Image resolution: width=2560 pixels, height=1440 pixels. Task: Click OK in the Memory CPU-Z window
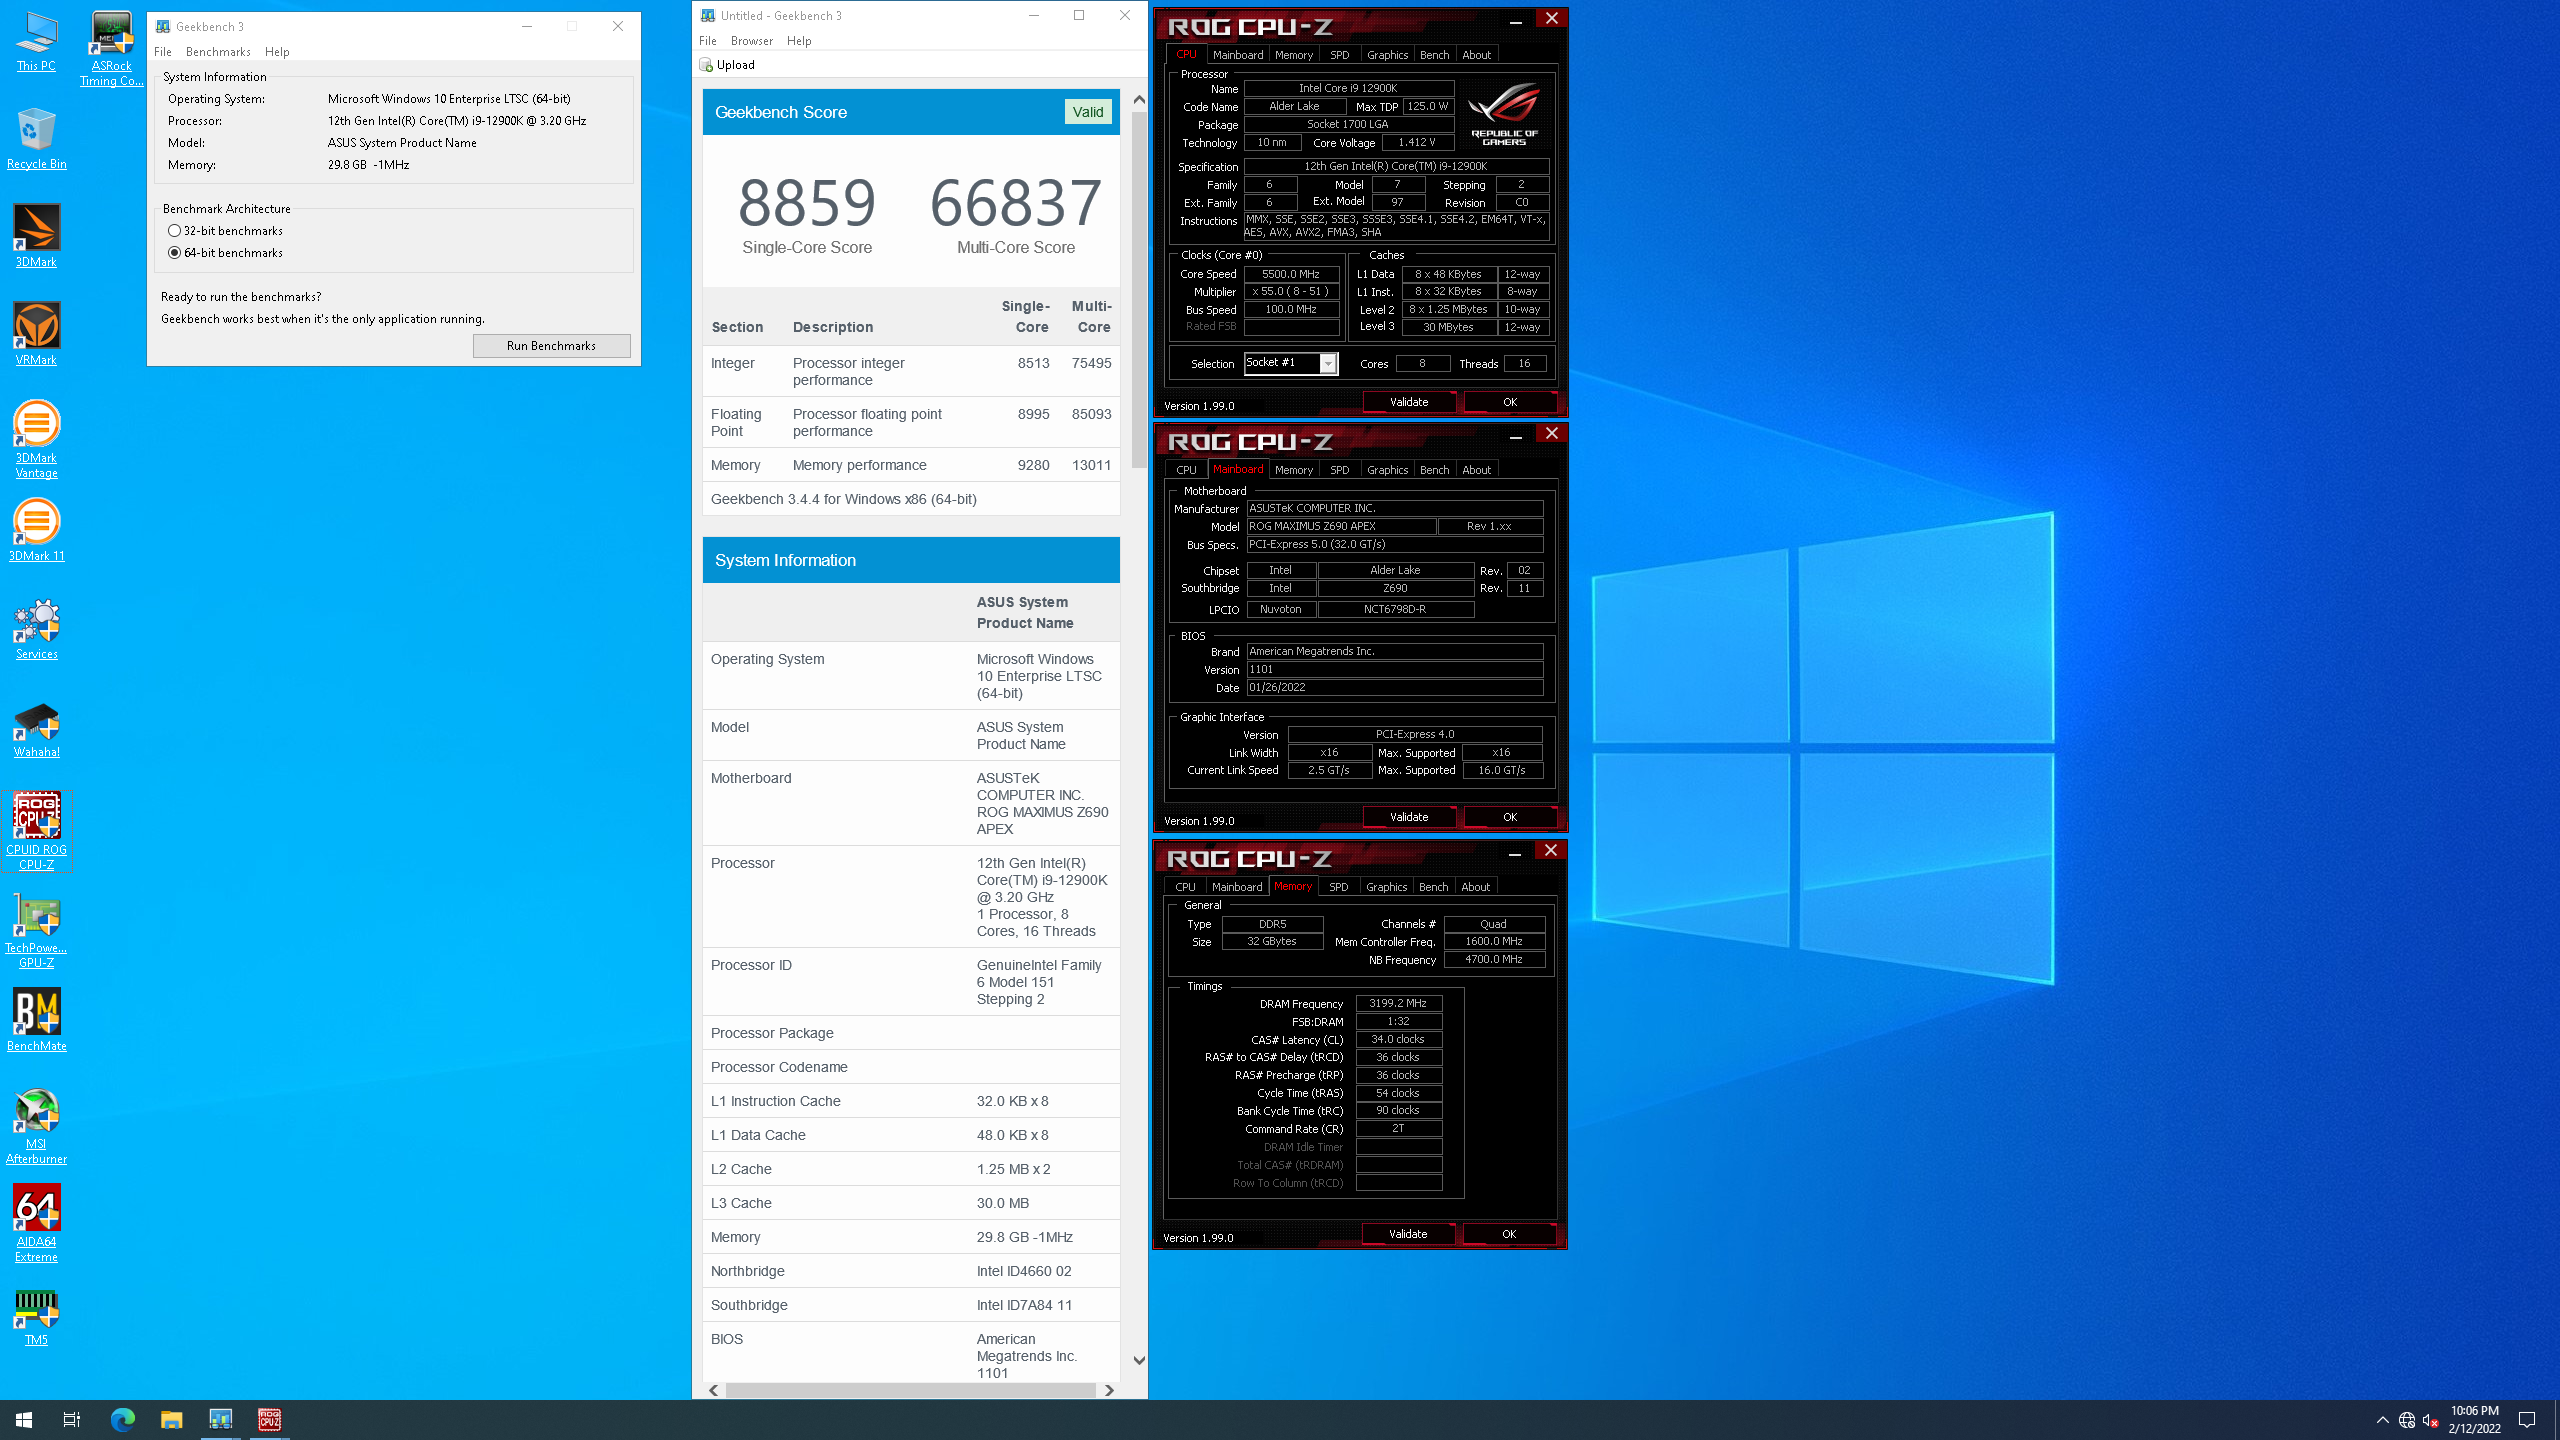[1509, 1234]
